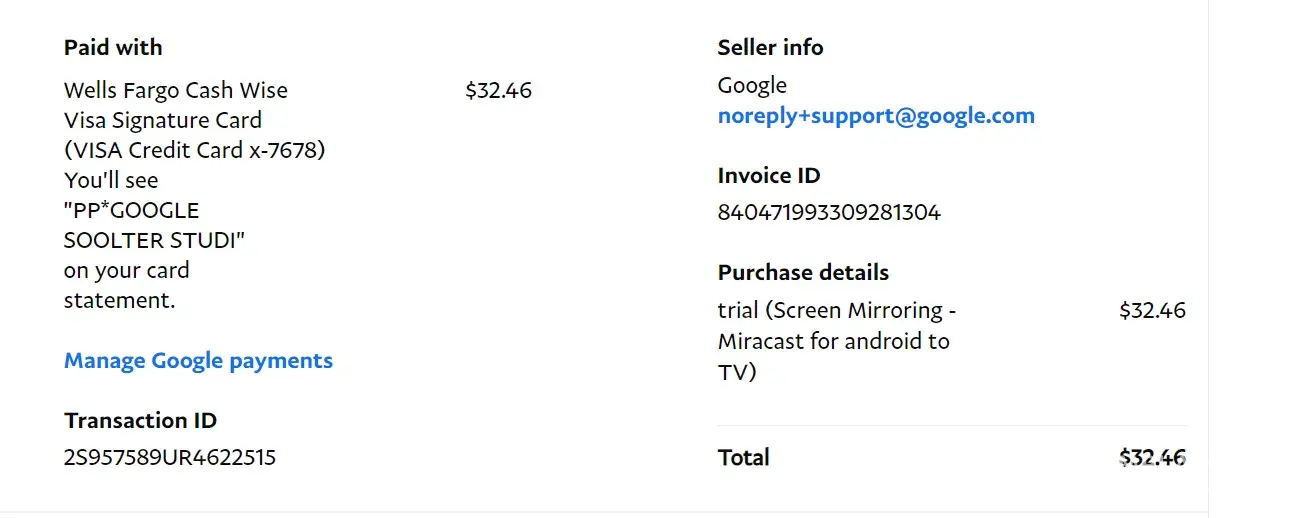The image size is (1300, 518).
Task: Click the "PP*GOOGLE" statement descriptor text
Action: pos(131,211)
